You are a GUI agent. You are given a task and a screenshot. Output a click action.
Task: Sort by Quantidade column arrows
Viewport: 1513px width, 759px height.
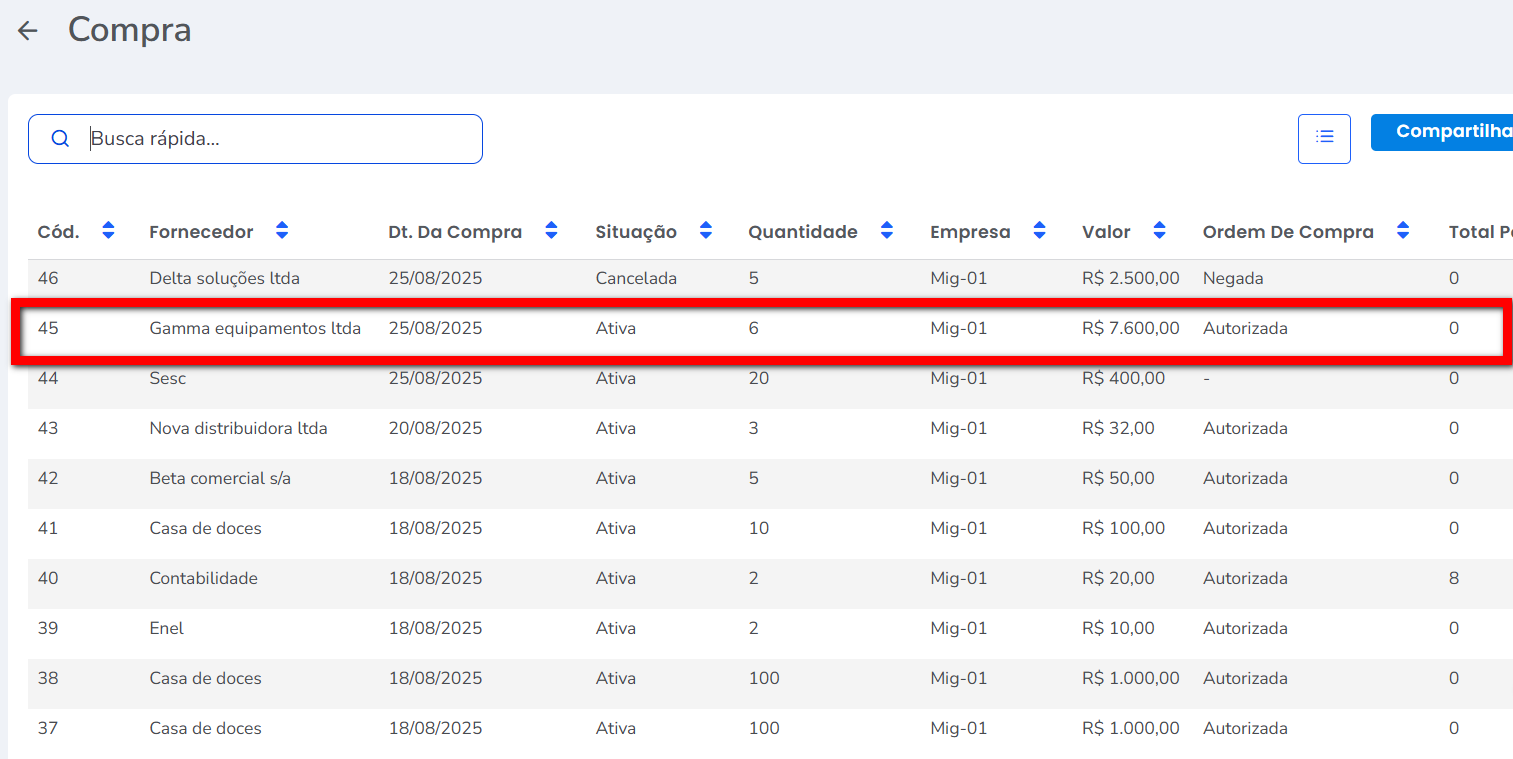tap(886, 231)
